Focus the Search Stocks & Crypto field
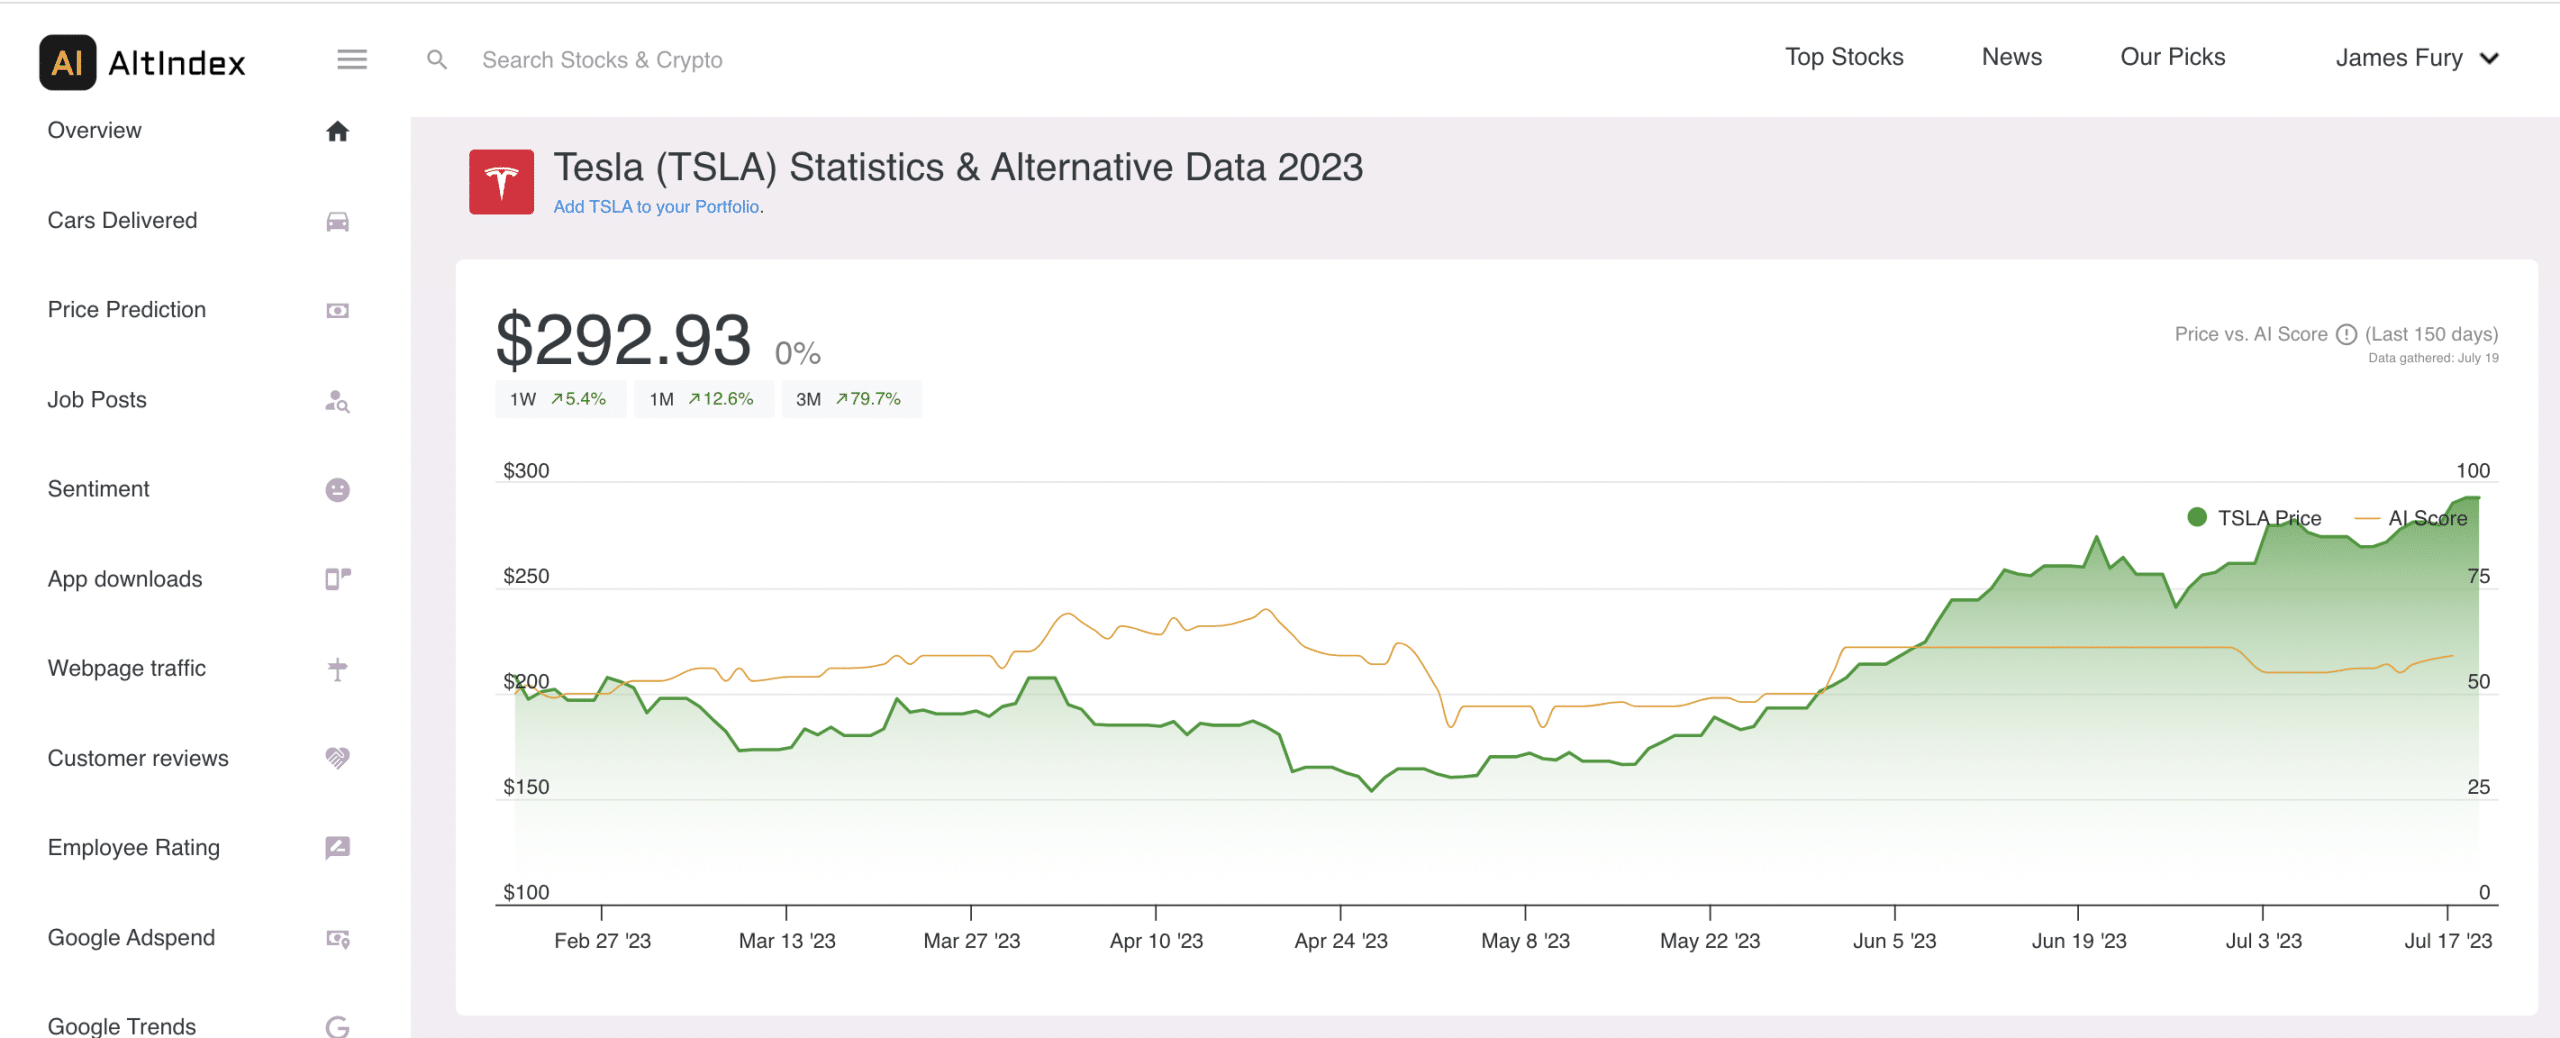2560x1038 pixels. coord(602,60)
